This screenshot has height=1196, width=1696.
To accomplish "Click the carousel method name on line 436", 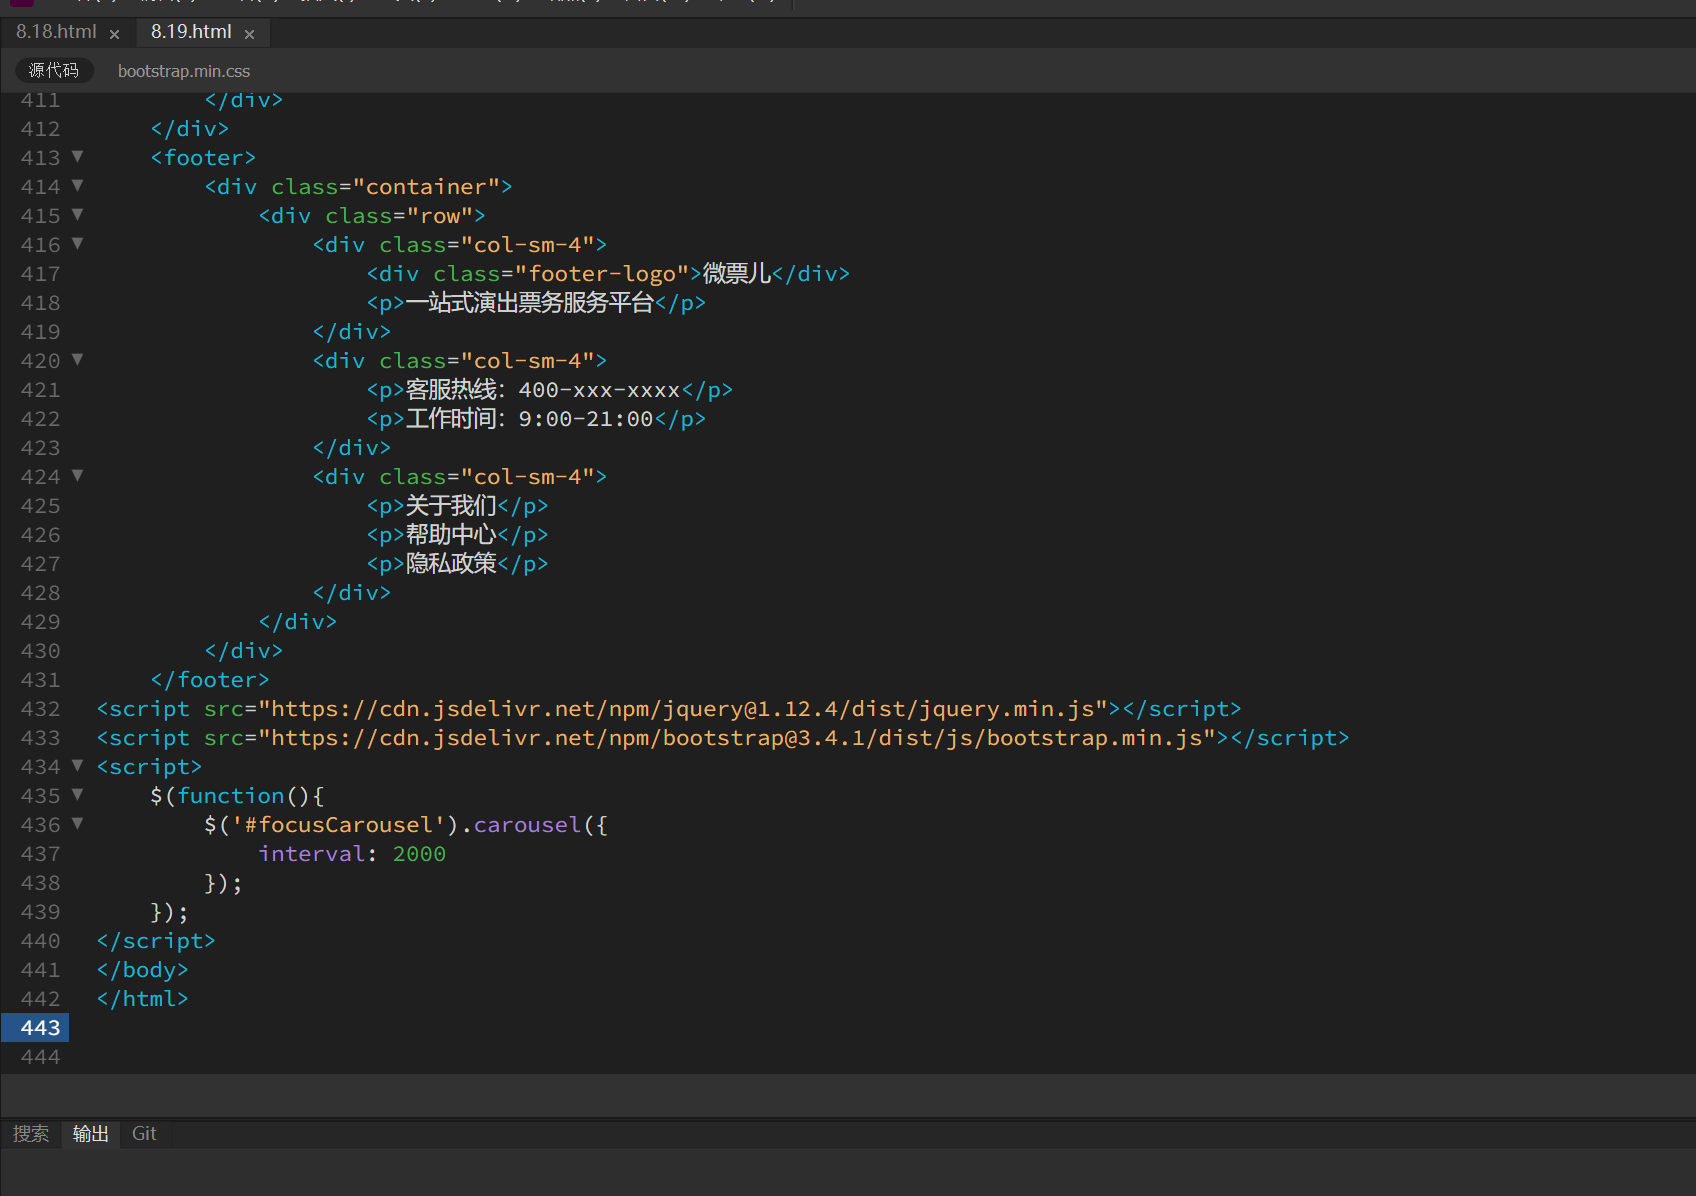I will [x=527, y=825].
